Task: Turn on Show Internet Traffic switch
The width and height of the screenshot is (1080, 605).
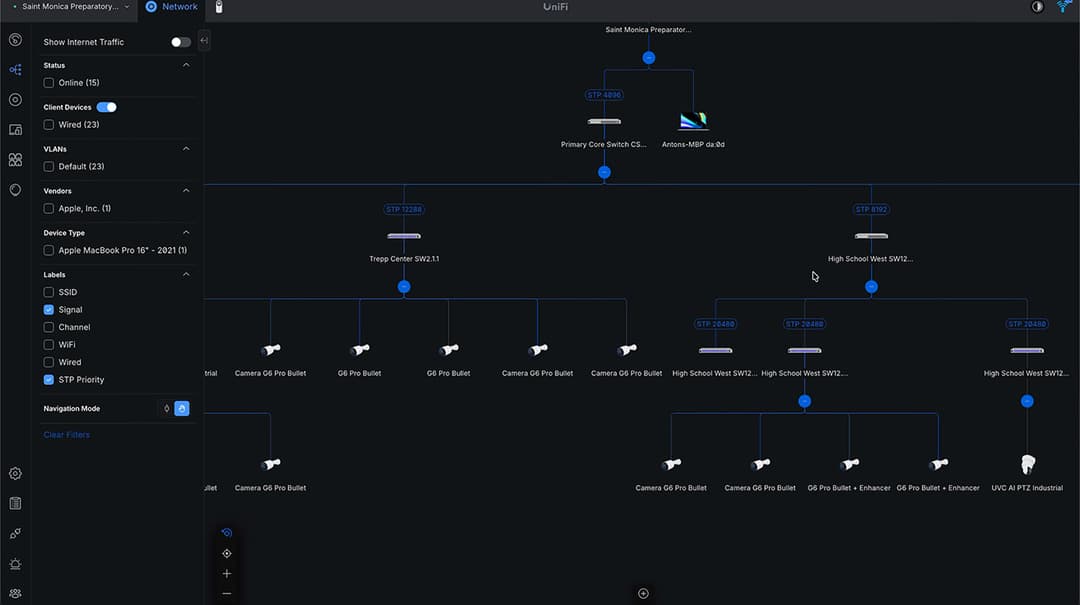Action: [x=180, y=42]
